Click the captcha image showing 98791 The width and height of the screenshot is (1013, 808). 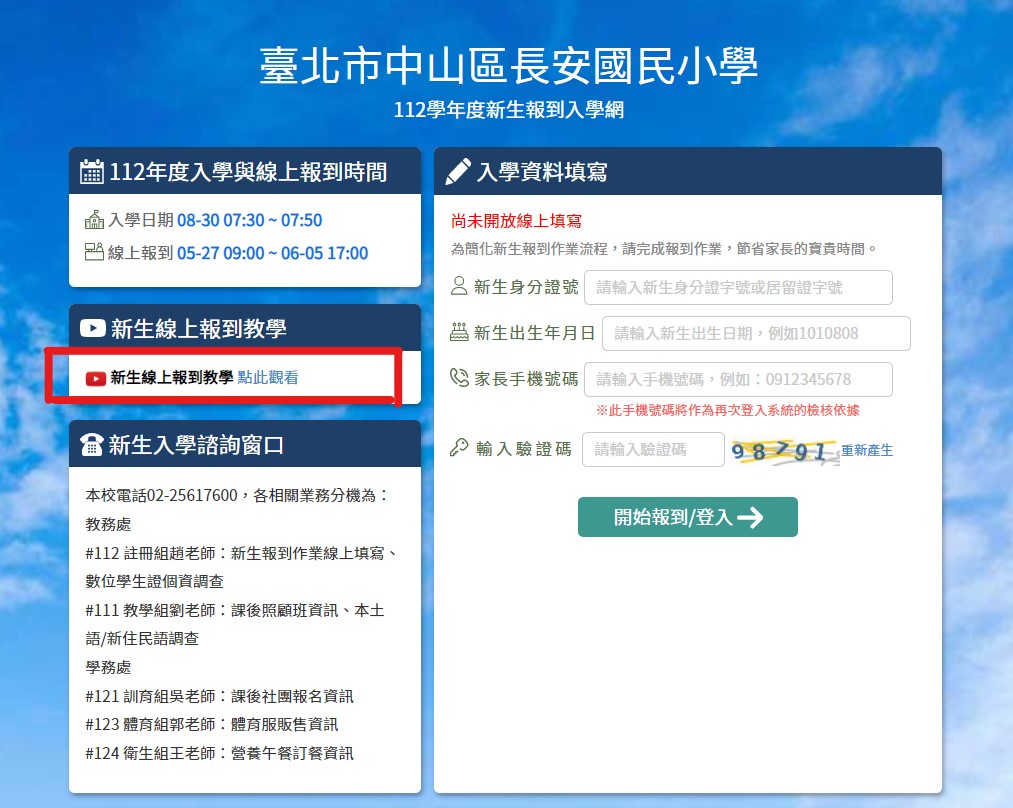pos(784,451)
